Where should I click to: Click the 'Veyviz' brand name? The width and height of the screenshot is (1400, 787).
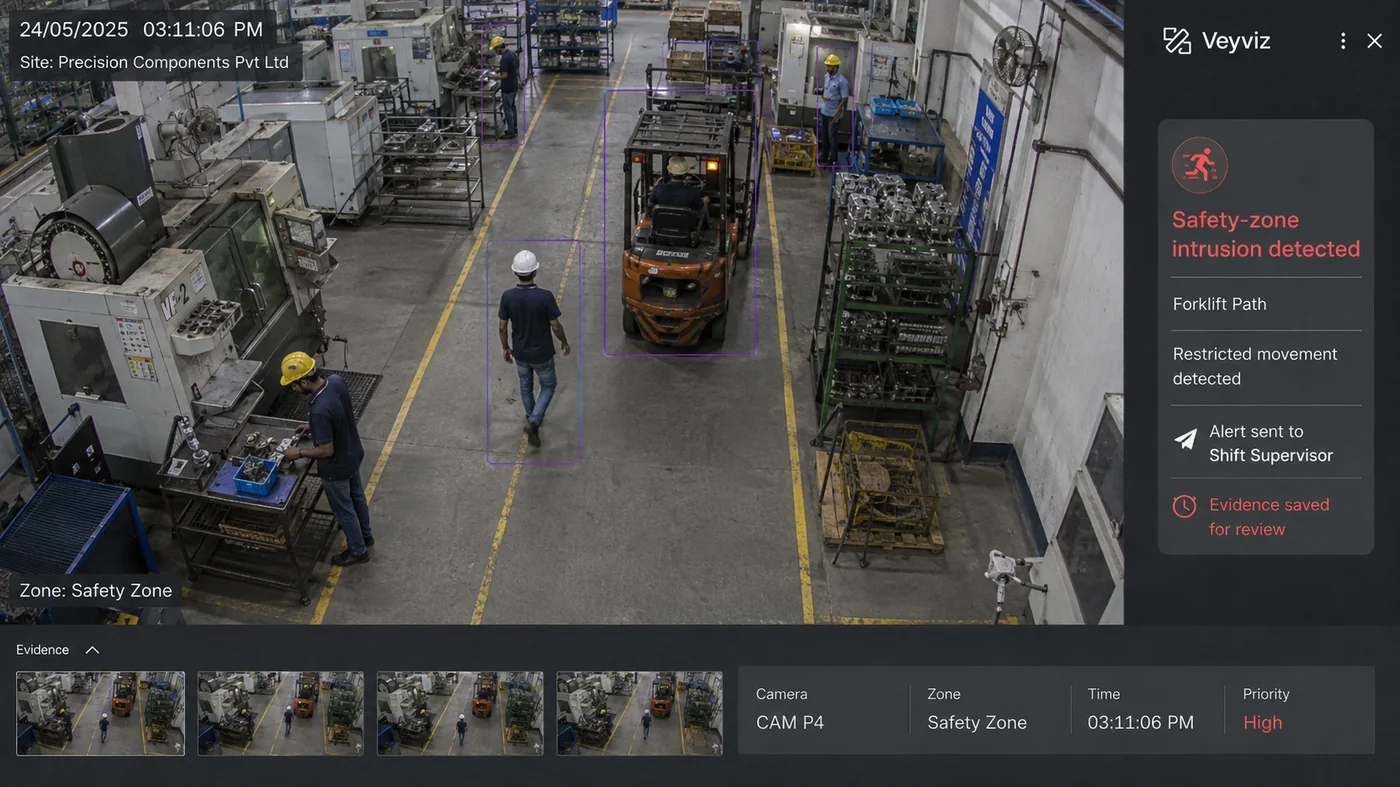(x=1236, y=41)
